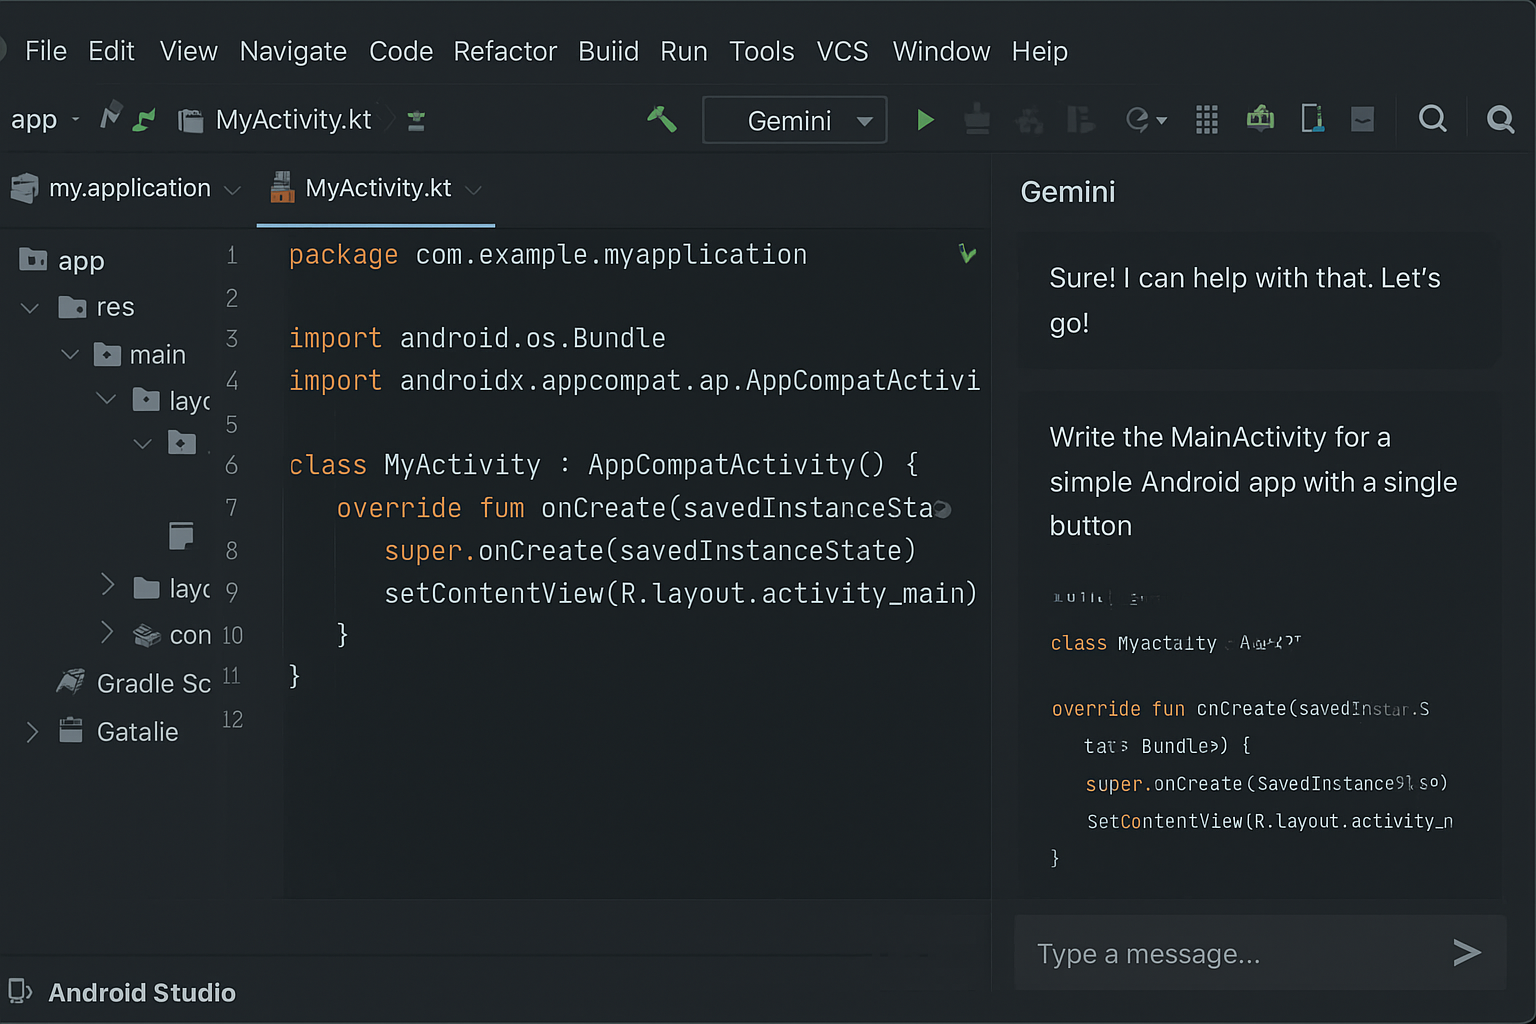1536x1024 pixels.
Task: Collapse the res folder in project tree
Action: click(x=30, y=308)
